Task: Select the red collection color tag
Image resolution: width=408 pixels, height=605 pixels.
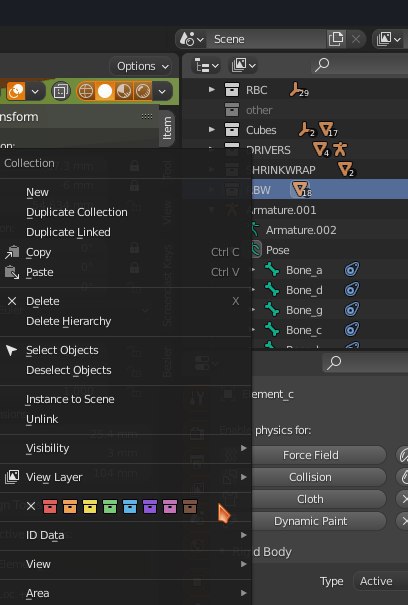Action: [x=50, y=506]
